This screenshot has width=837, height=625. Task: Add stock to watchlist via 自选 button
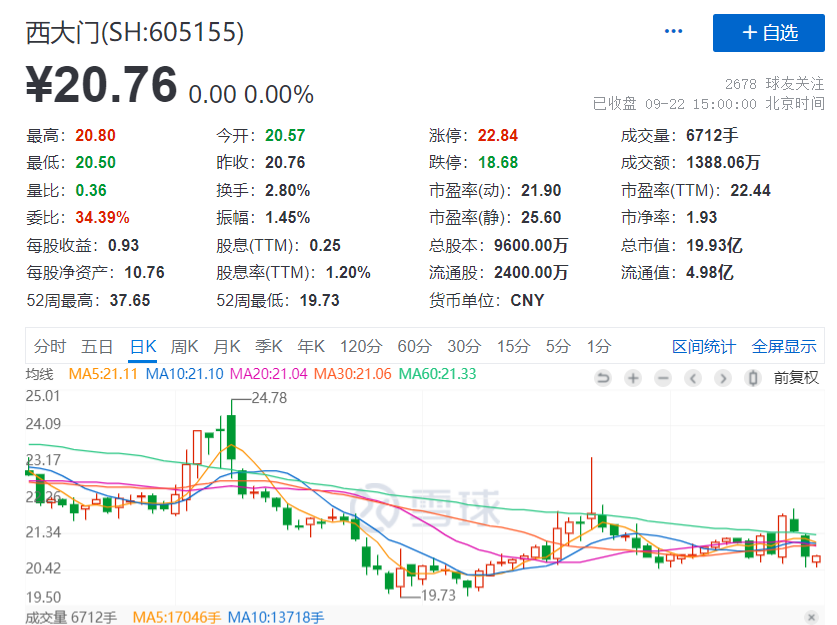[x=769, y=33]
